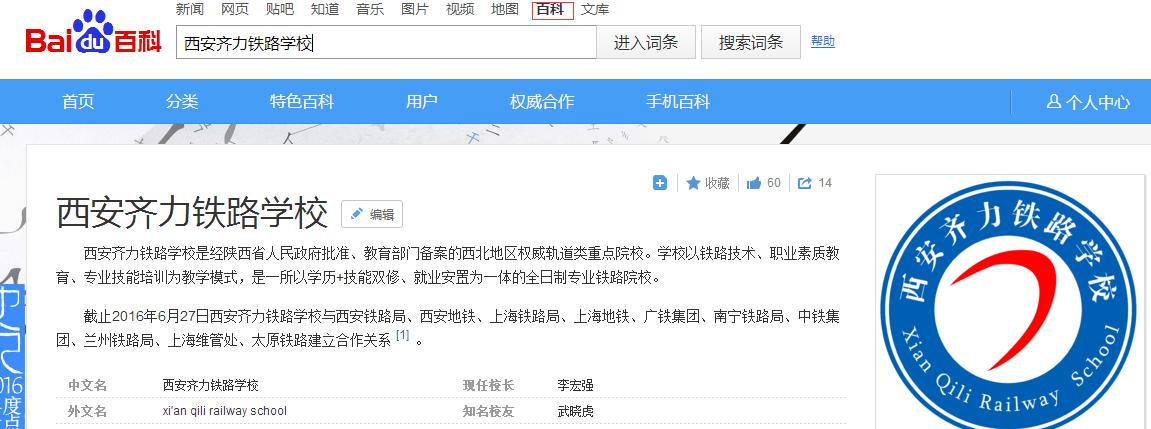Open 手机百科 in the navigation bar
The image size is (1151, 429).
pyautogui.click(x=678, y=102)
